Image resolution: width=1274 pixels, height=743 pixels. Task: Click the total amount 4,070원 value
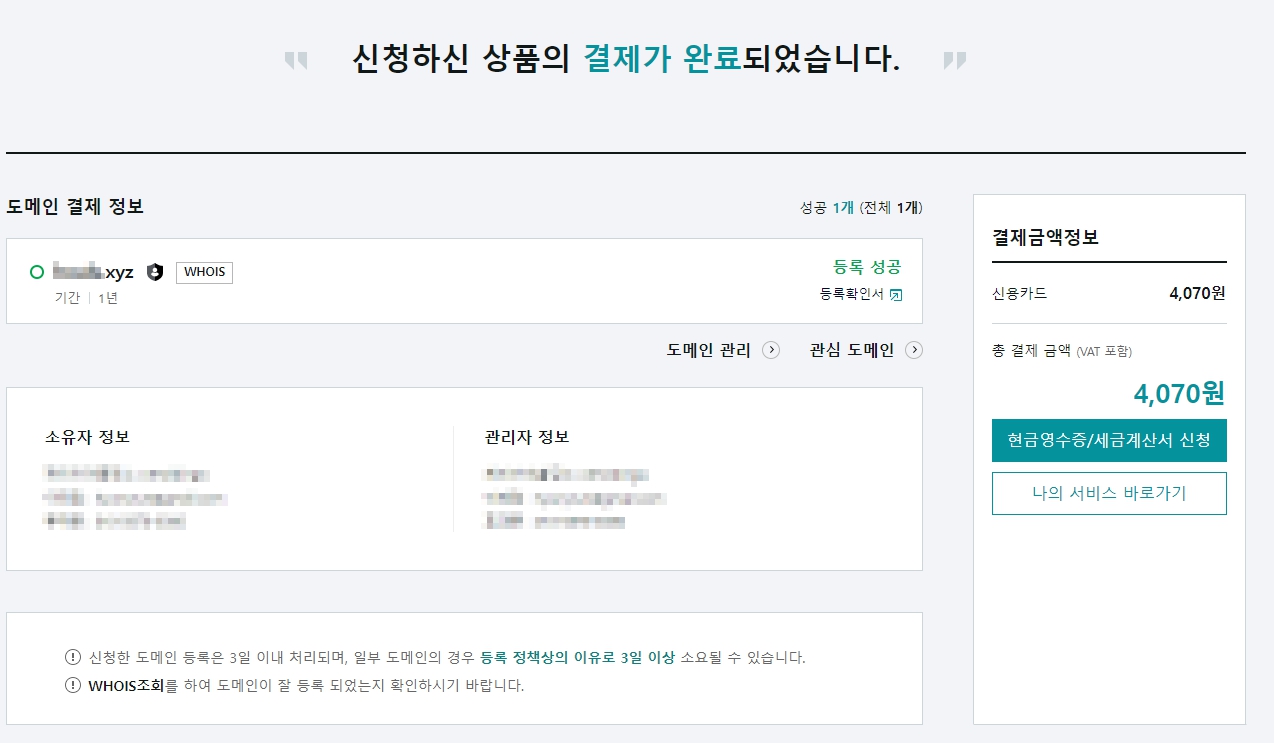point(1178,393)
